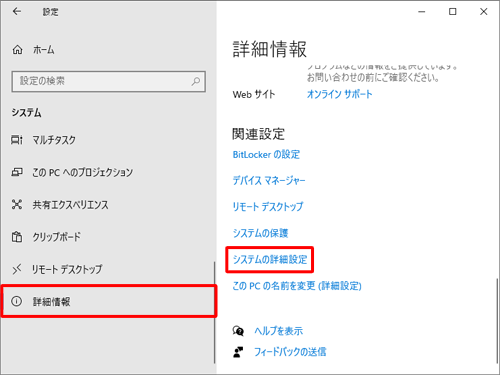The height and width of the screenshot is (375, 500).
Task: Open デバイス マネージャー link
Action: coord(269,181)
